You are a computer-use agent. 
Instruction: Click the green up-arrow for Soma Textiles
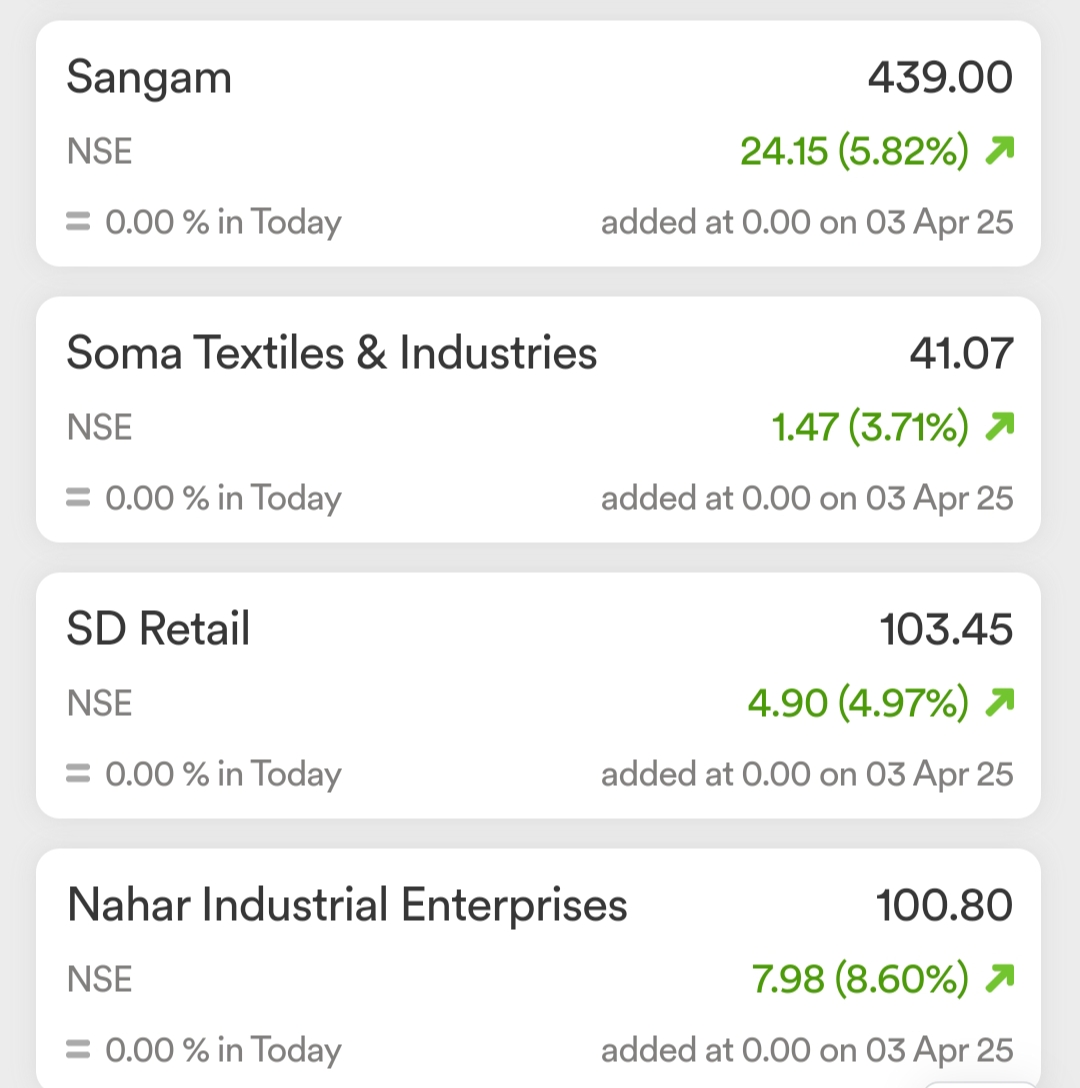999,427
